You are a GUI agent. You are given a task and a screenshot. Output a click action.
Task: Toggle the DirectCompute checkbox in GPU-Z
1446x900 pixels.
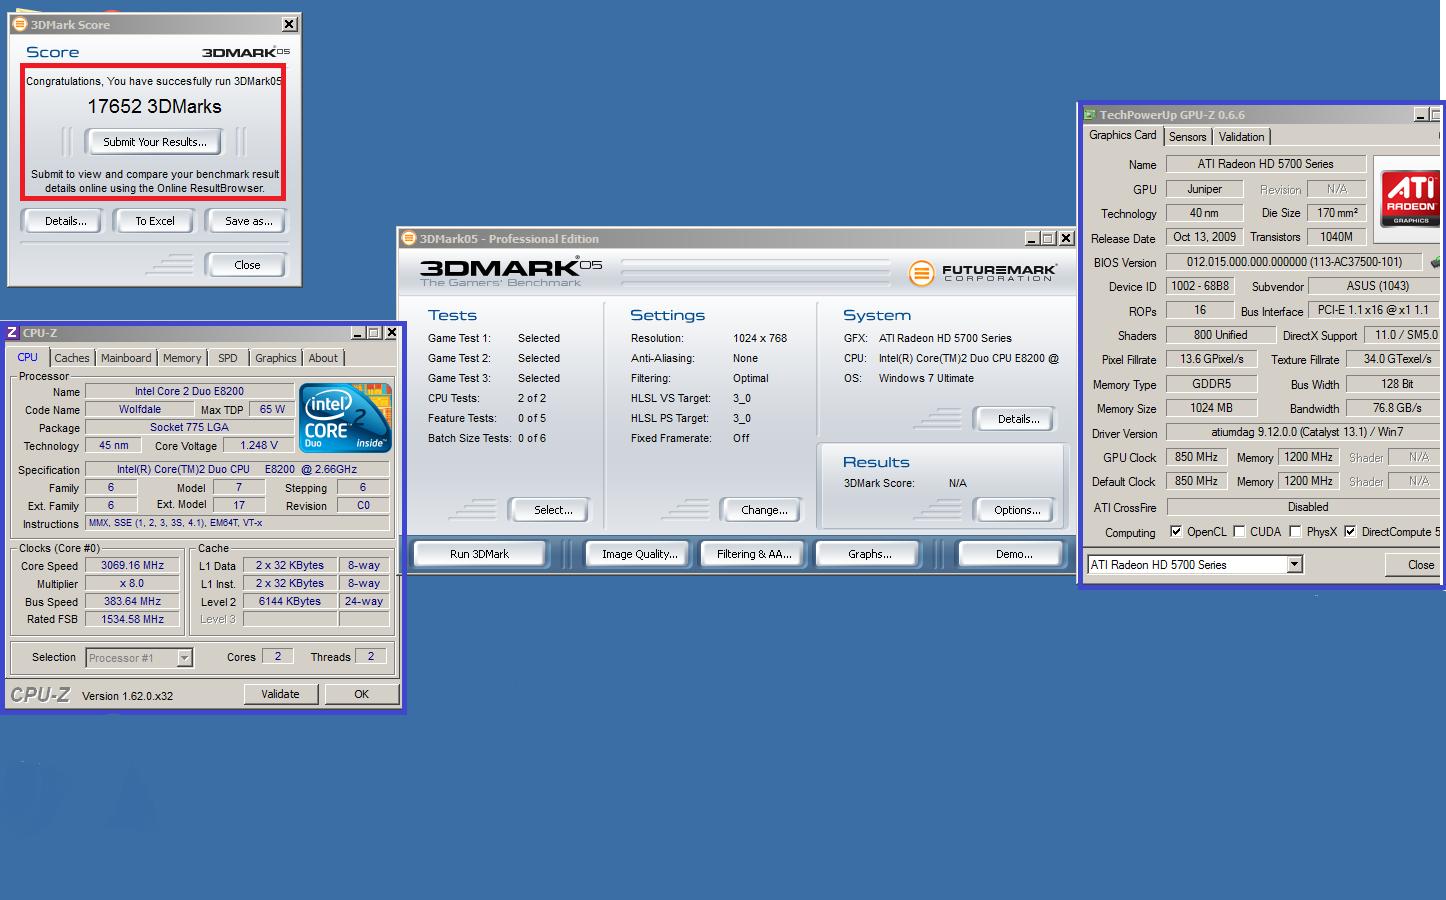click(1350, 531)
